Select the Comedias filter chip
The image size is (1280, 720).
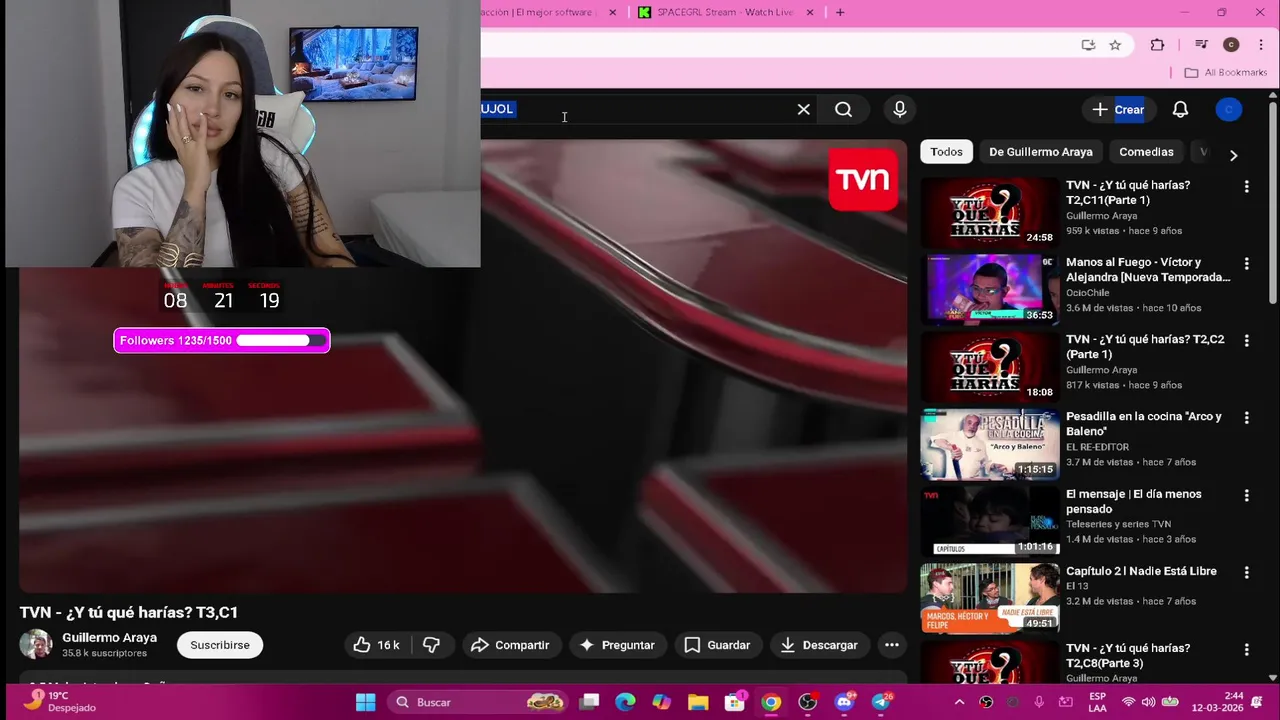(1146, 152)
